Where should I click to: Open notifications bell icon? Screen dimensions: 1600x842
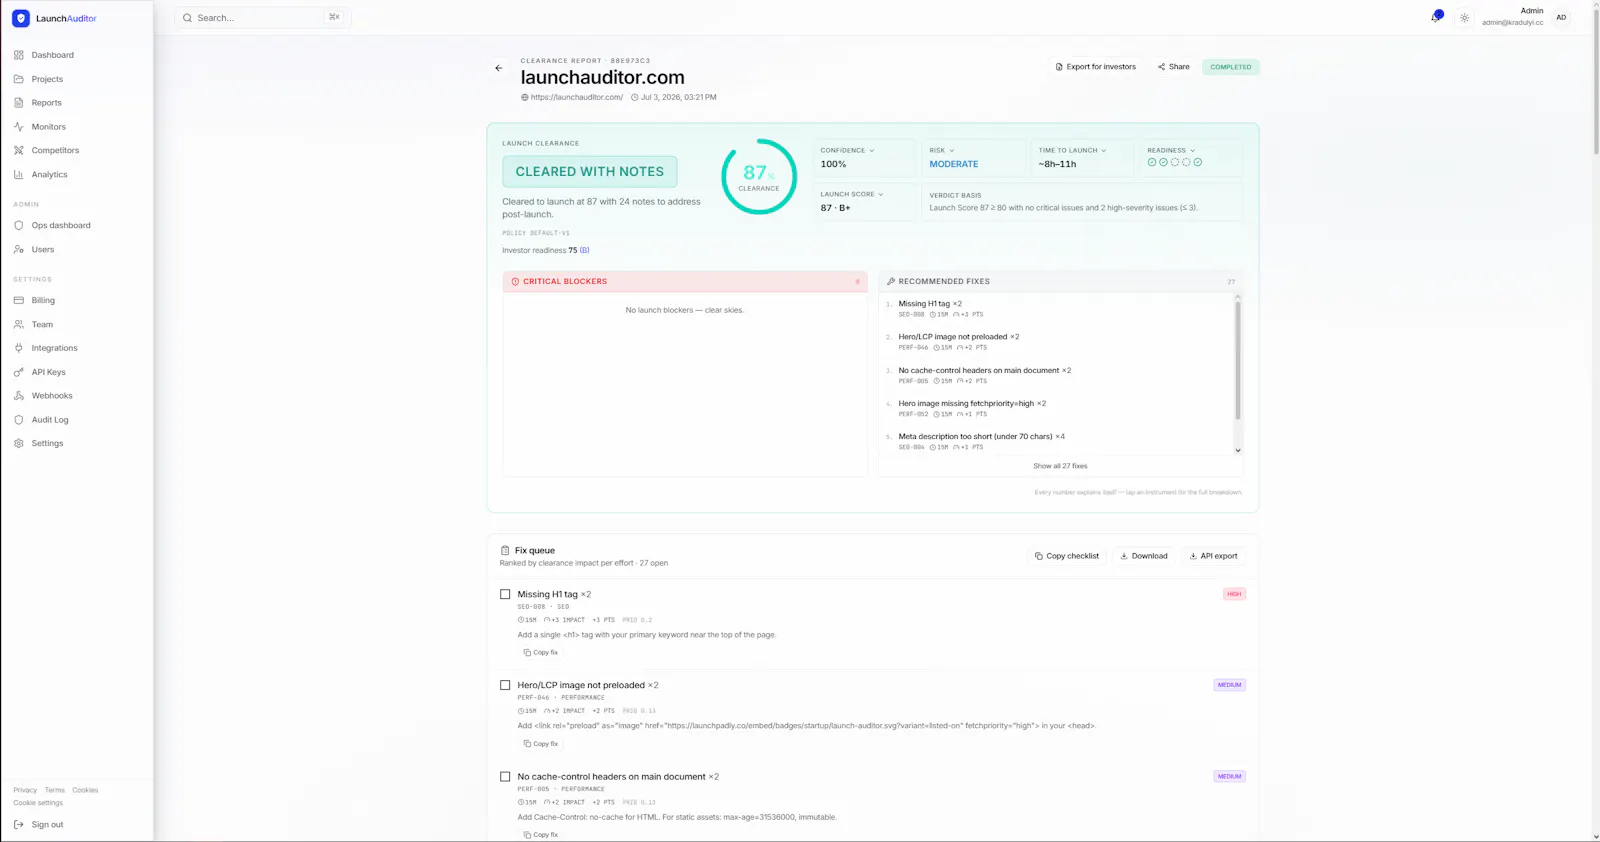coord(1436,17)
